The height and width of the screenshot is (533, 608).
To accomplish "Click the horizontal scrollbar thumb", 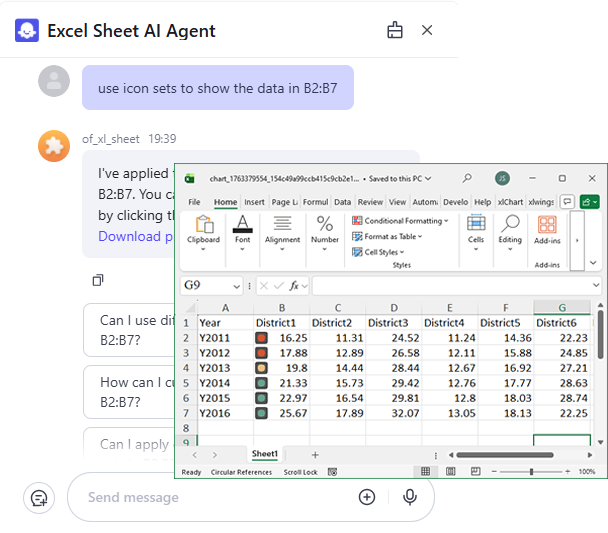I will 505,455.
